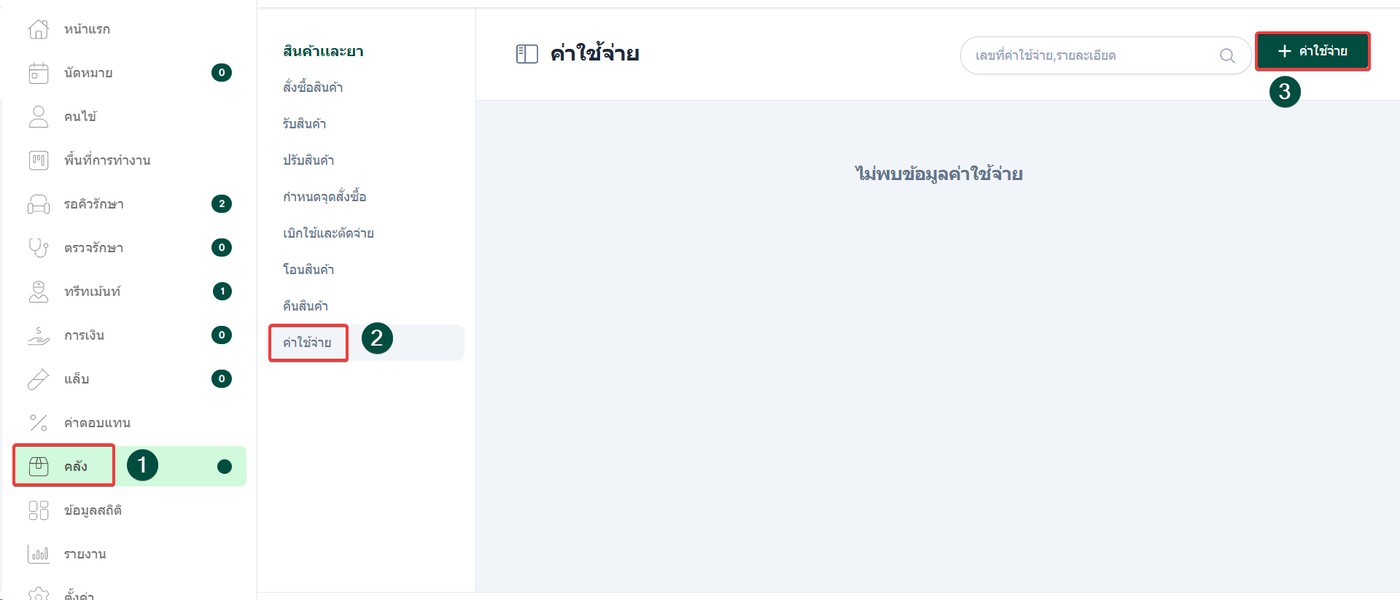The height and width of the screenshot is (600, 1400).
Task: Click the patient person icon for คนไข้
Action: [39, 116]
